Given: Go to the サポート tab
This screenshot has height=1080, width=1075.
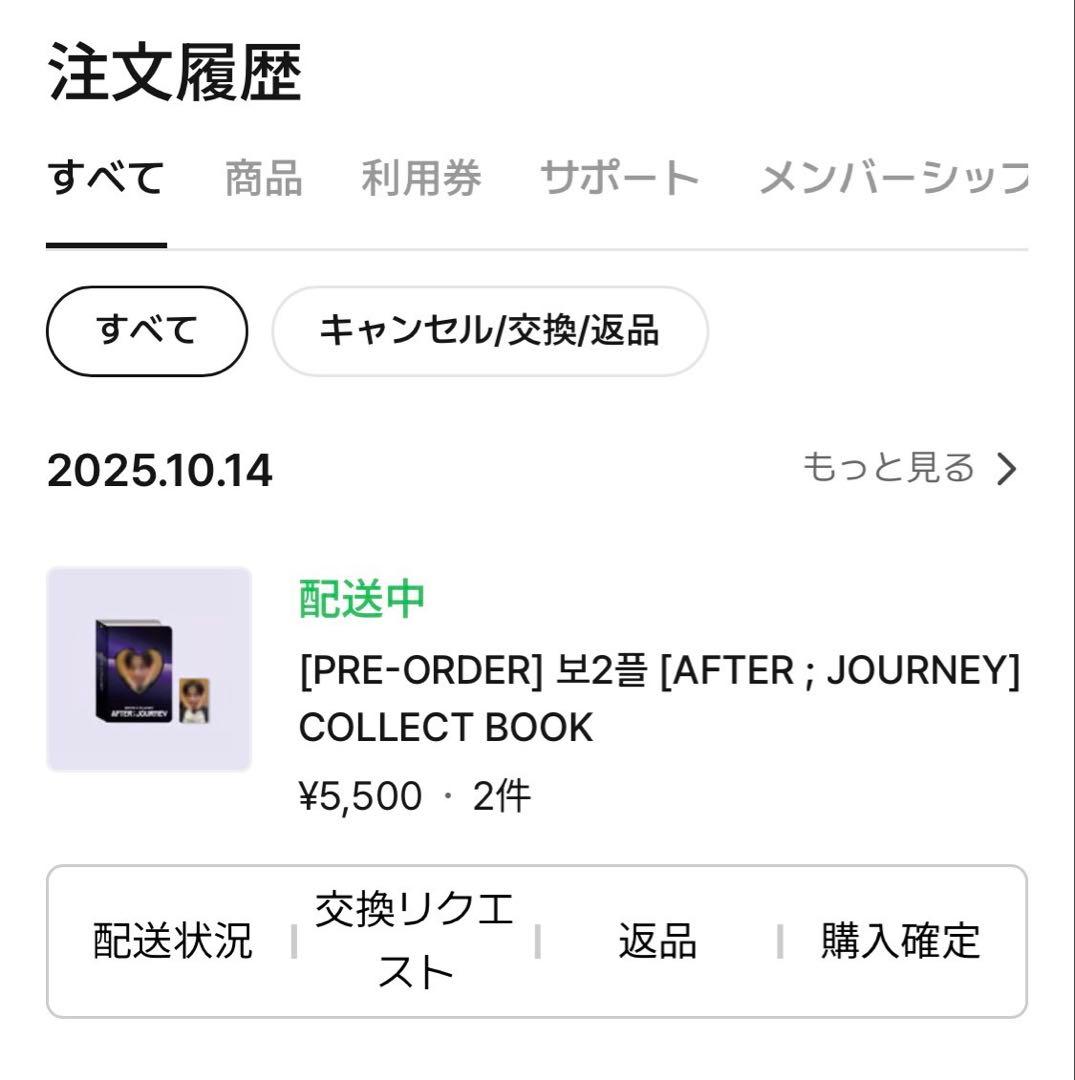Looking at the screenshot, I should point(619,180).
